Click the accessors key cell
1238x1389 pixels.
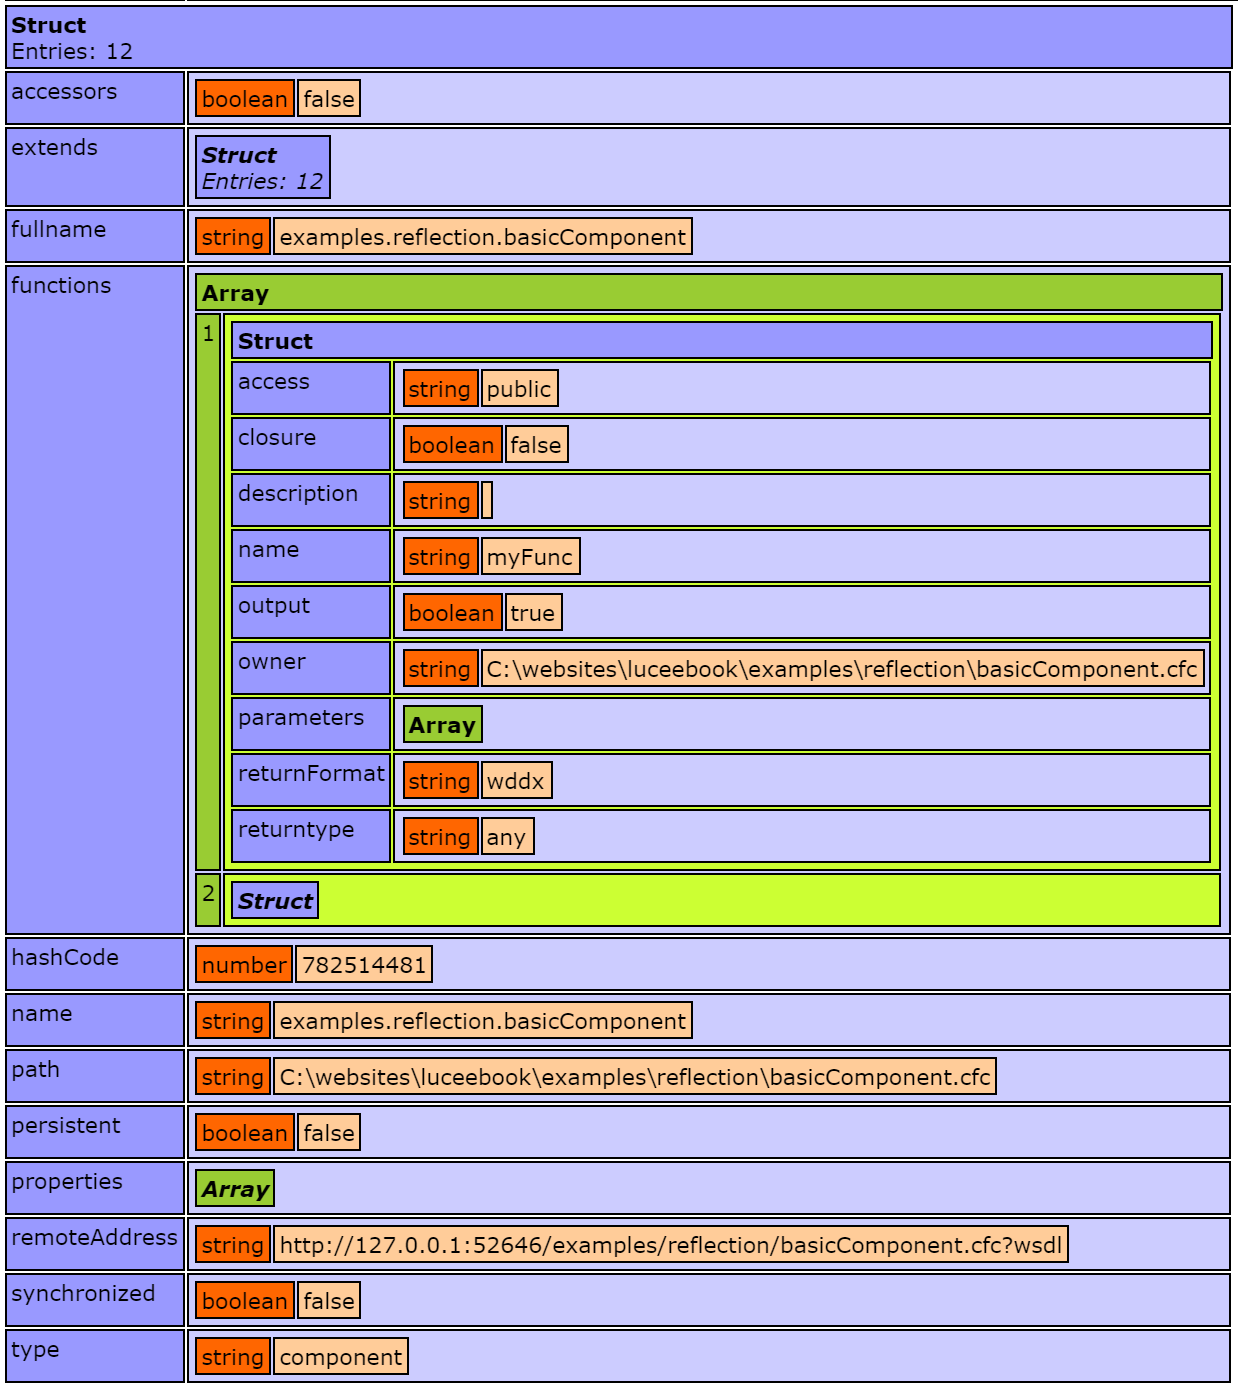click(95, 98)
